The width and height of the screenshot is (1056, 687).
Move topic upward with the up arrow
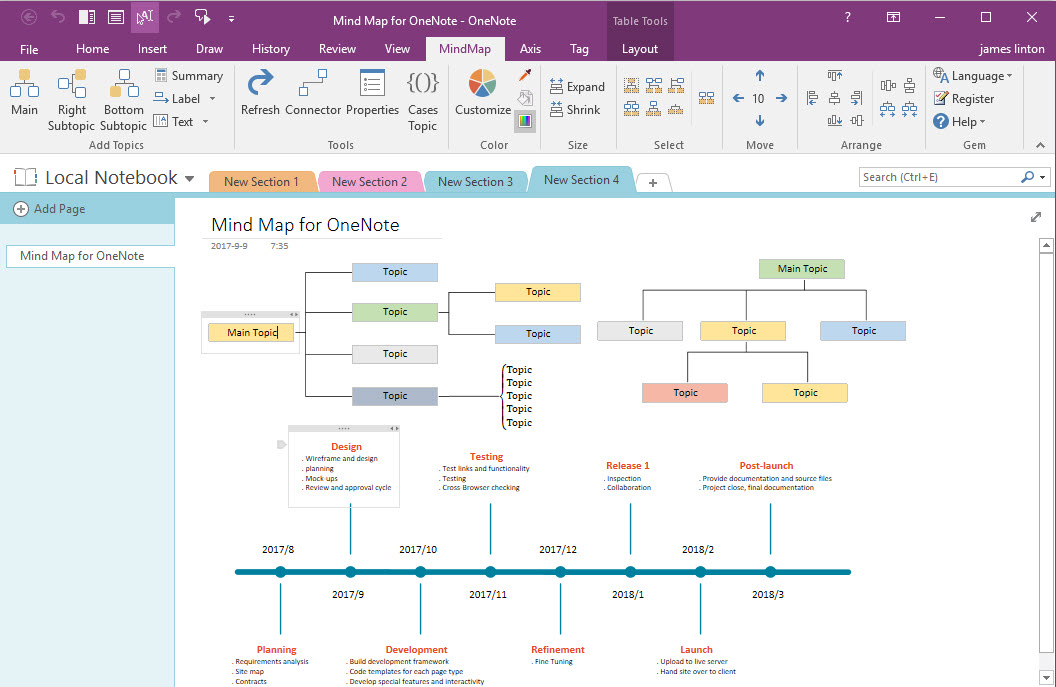759,75
